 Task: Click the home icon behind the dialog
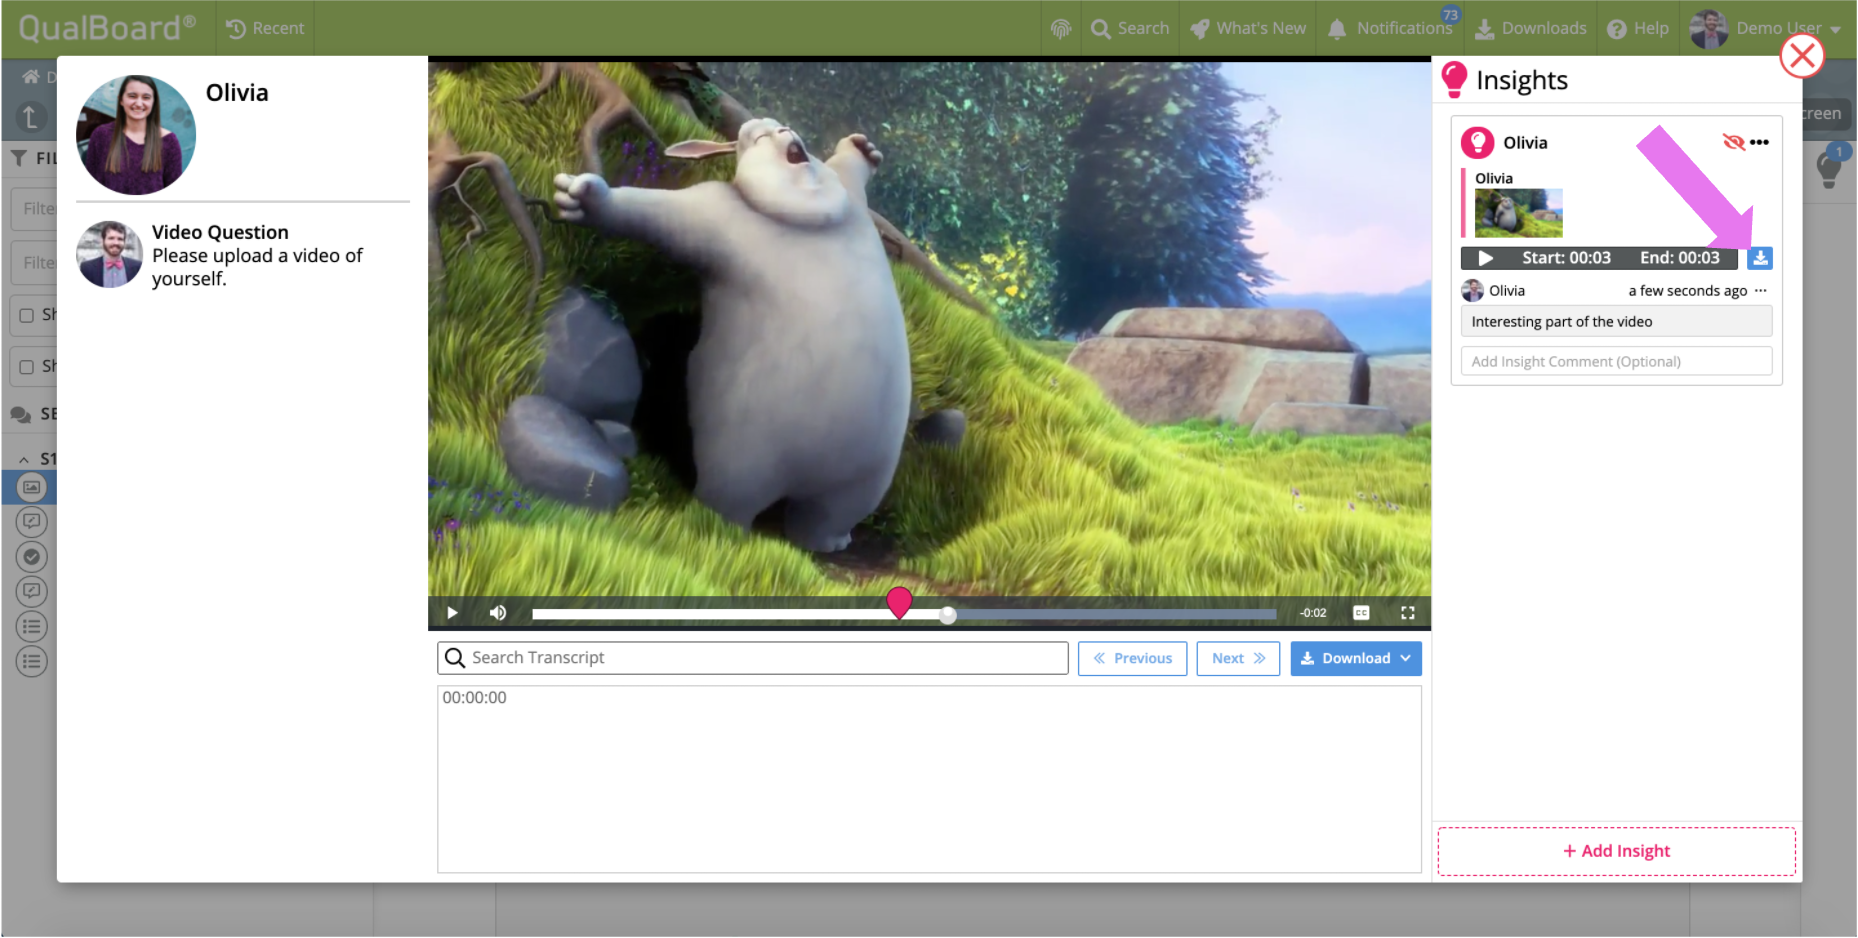[x=31, y=77]
